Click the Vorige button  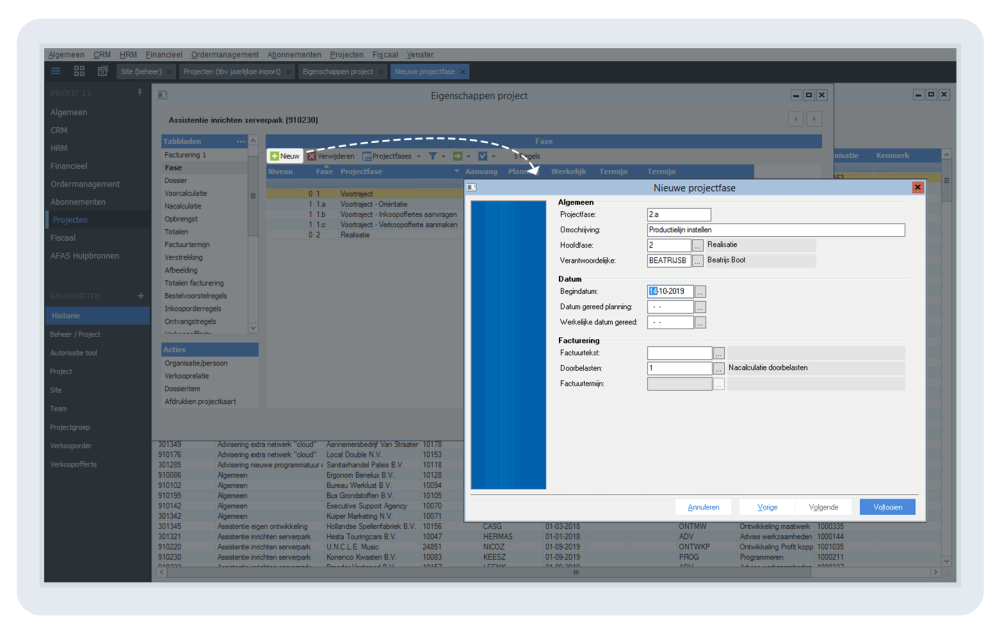click(767, 507)
